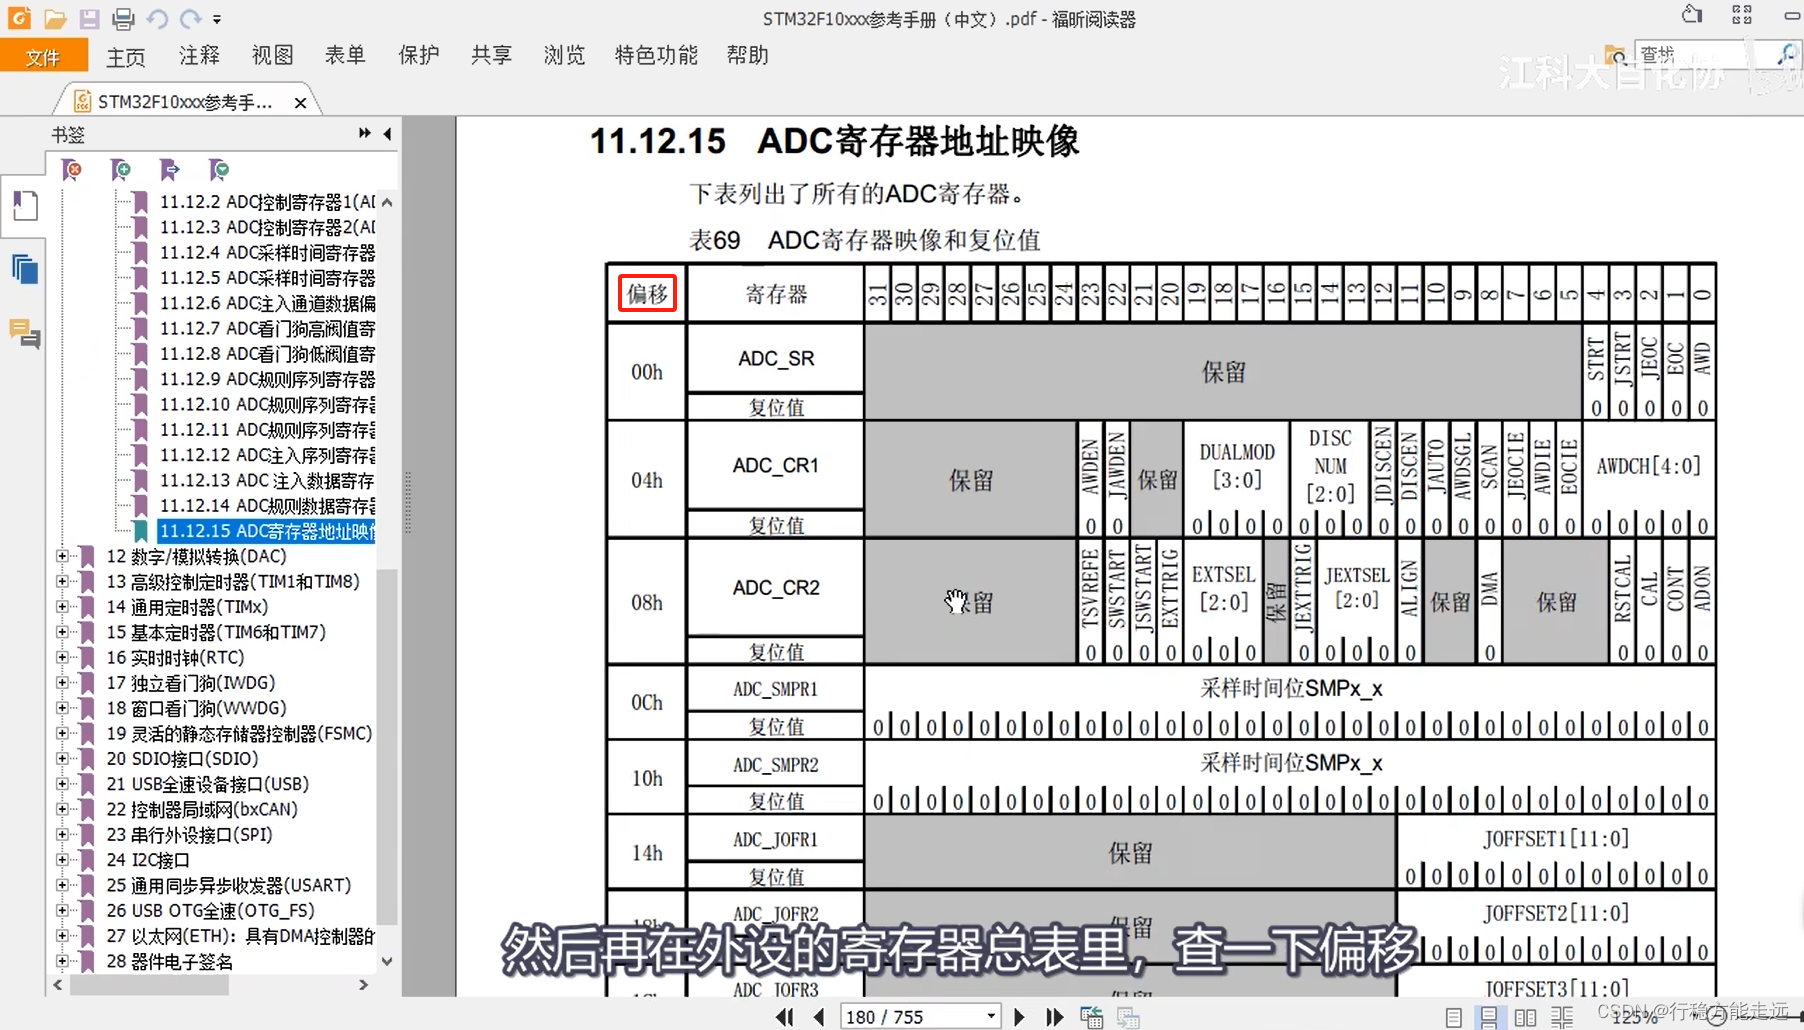Click the Print icon in quick access toolbar

(123, 18)
